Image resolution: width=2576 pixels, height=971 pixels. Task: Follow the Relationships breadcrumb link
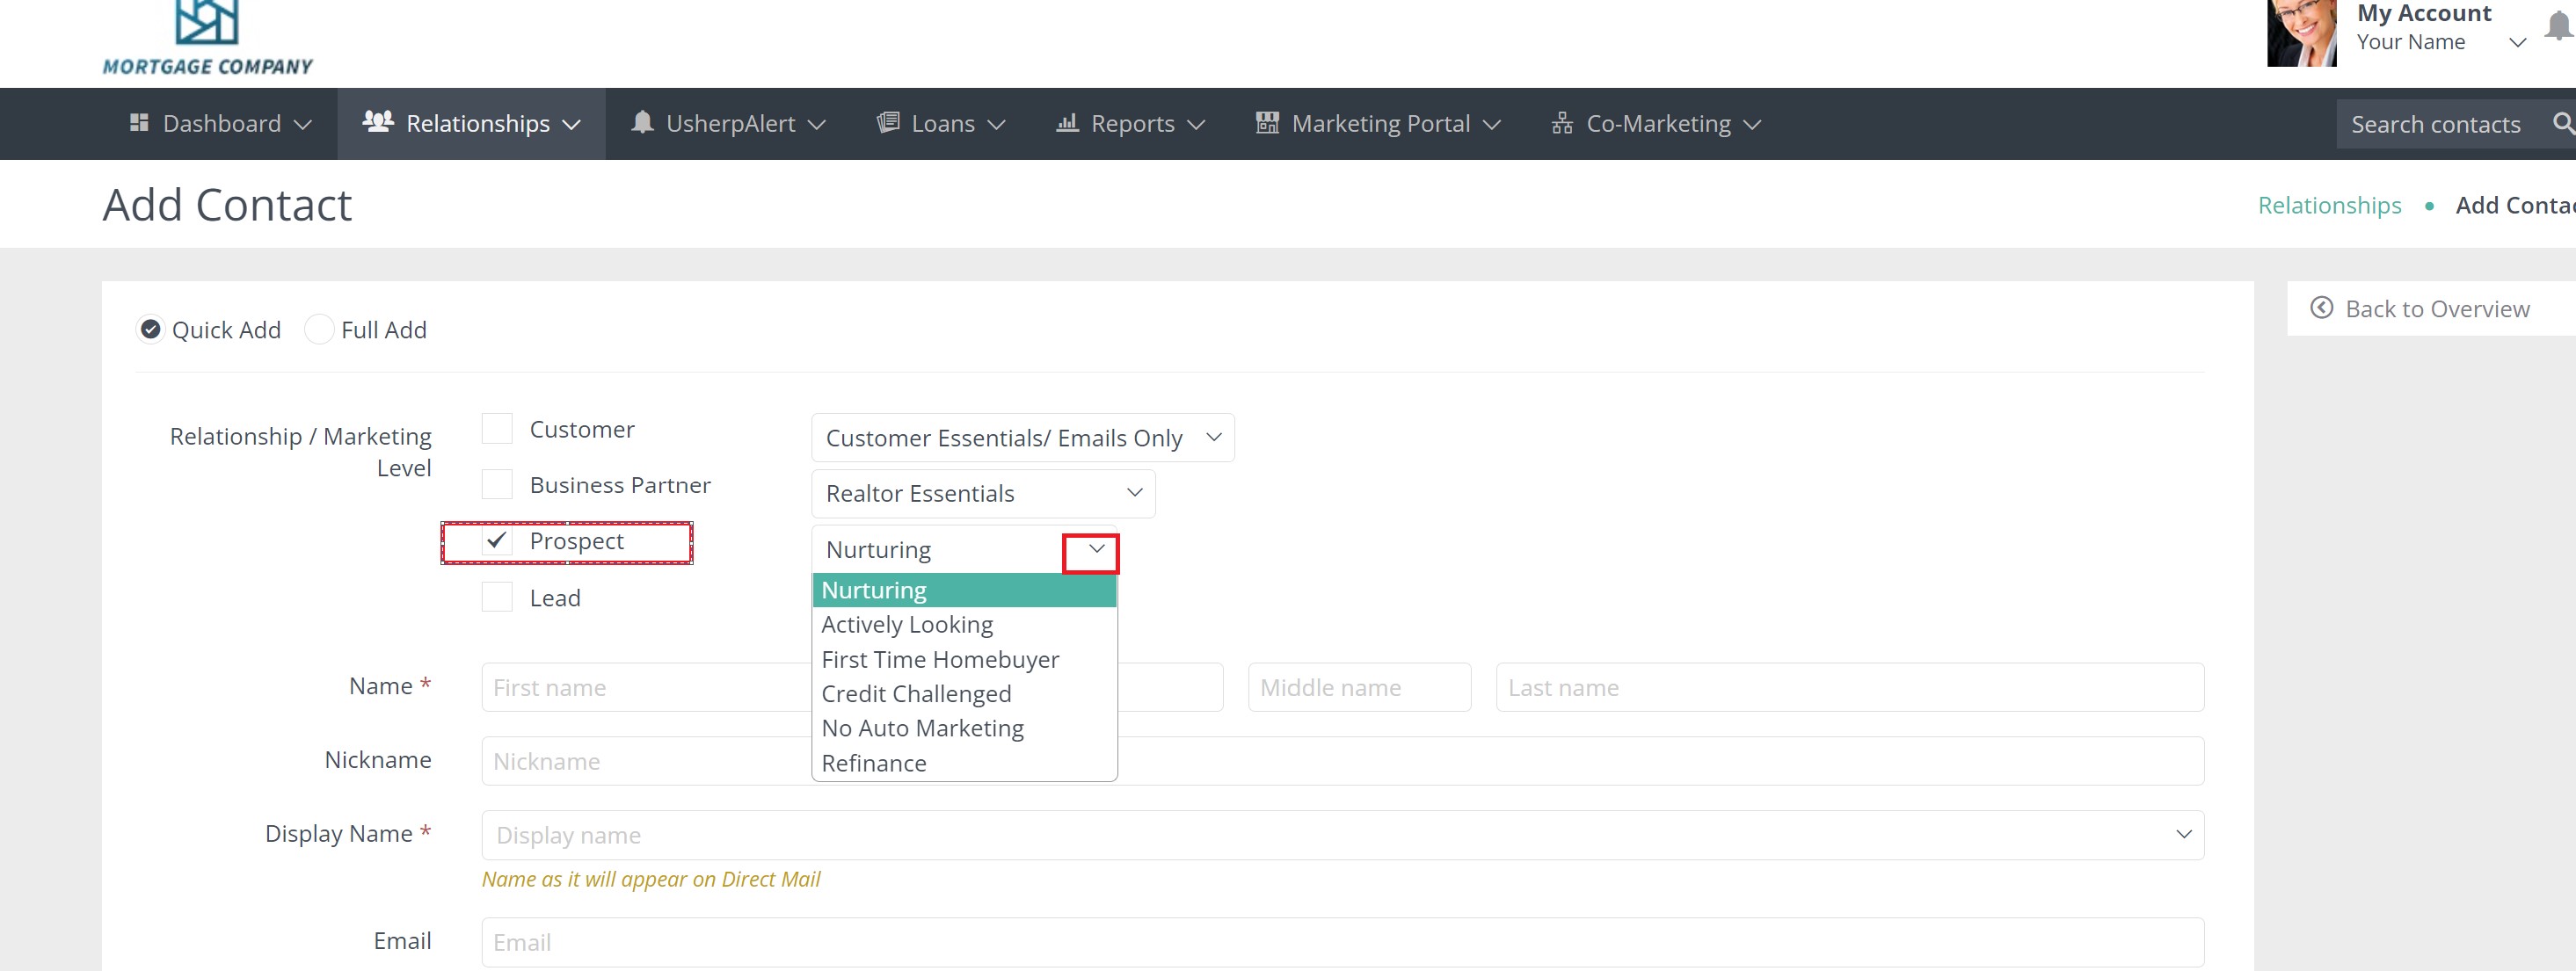click(x=2328, y=205)
